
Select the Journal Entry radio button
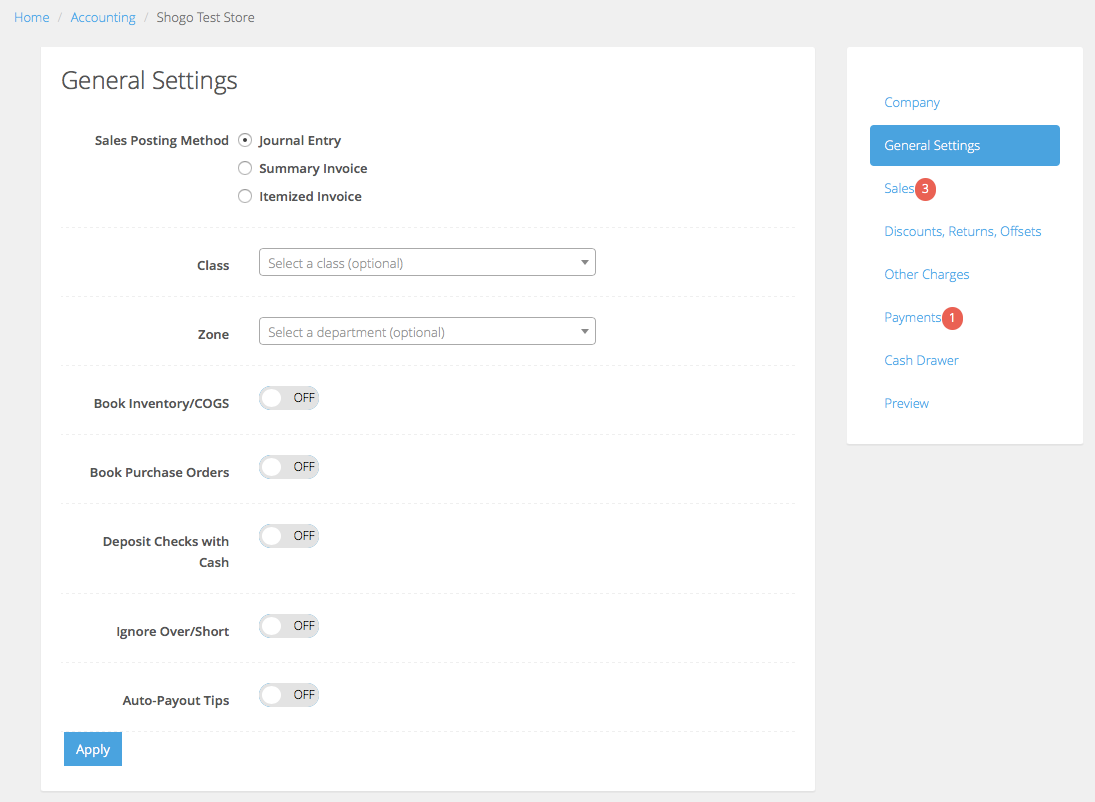pyautogui.click(x=245, y=140)
